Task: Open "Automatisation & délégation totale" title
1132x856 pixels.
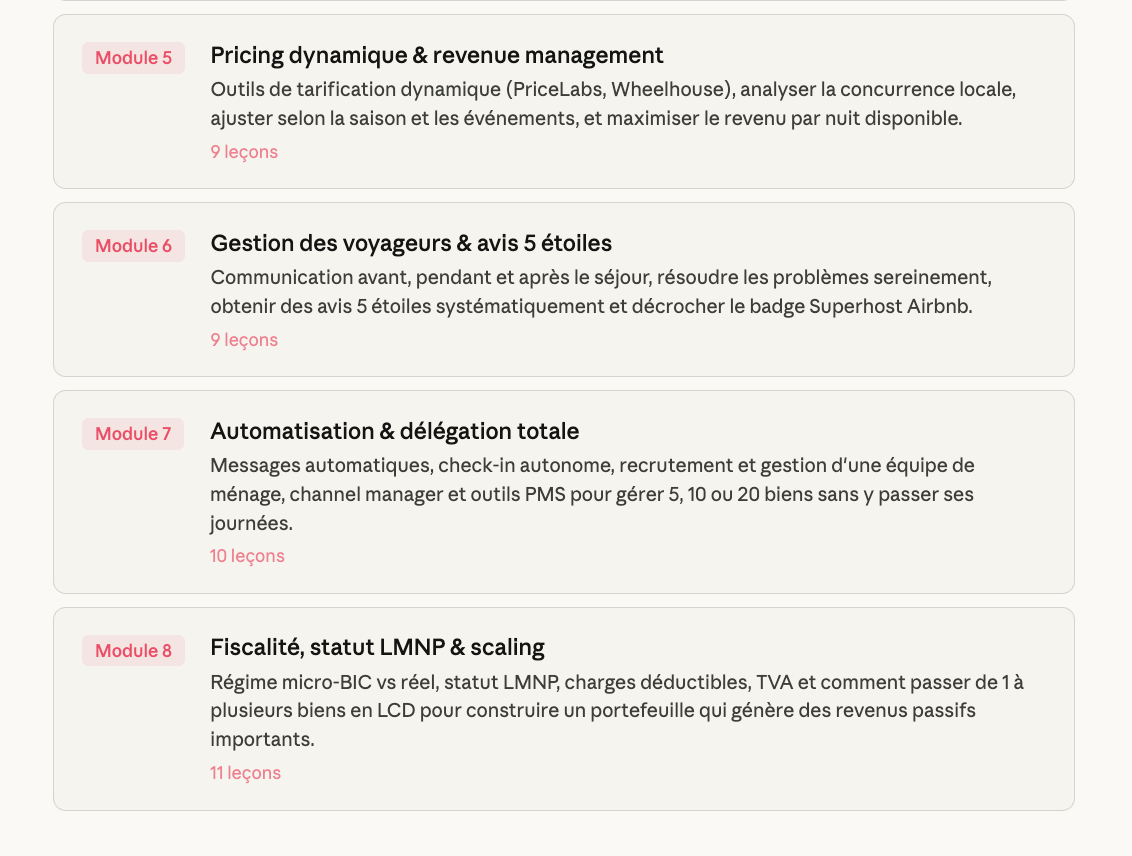Action: point(394,431)
